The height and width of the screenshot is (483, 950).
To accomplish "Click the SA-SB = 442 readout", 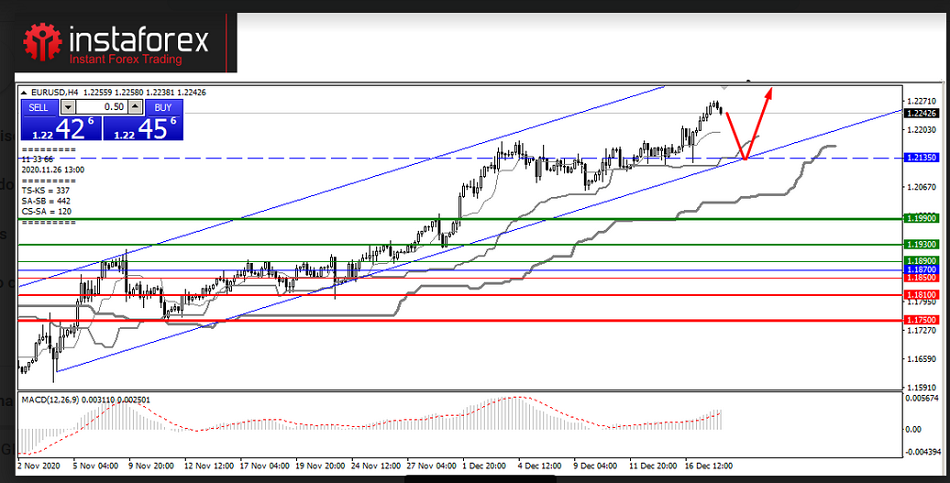I will (x=47, y=201).
